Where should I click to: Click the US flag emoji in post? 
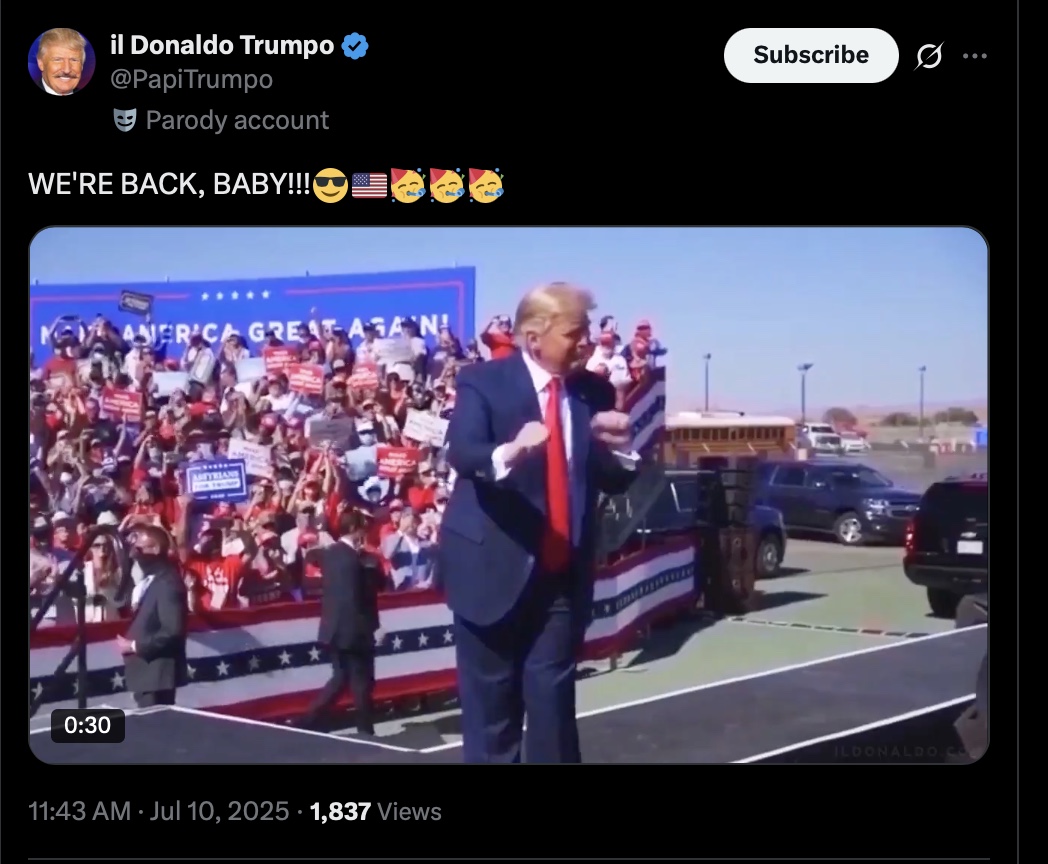369,185
